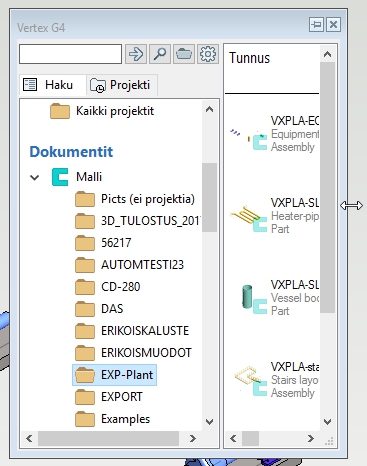Viewport: 367px width, 466px height.
Task: Click the Tunnus column header
Action: tap(249, 58)
